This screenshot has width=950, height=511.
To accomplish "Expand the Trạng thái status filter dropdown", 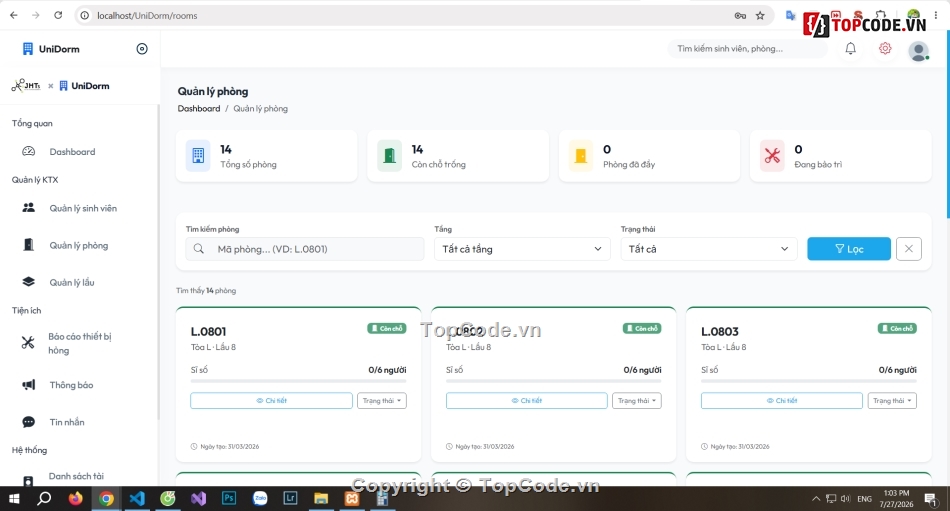I will click(708, 249).
